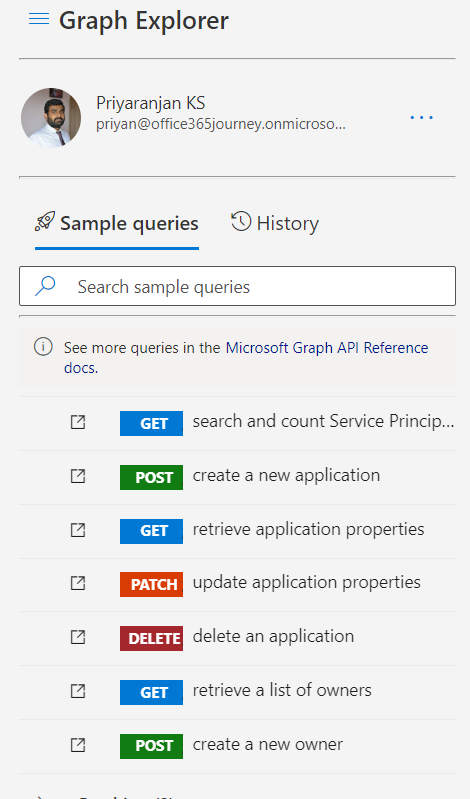Switch to the History tab
This screenshot has width=470, height=799.
(275, 223)
